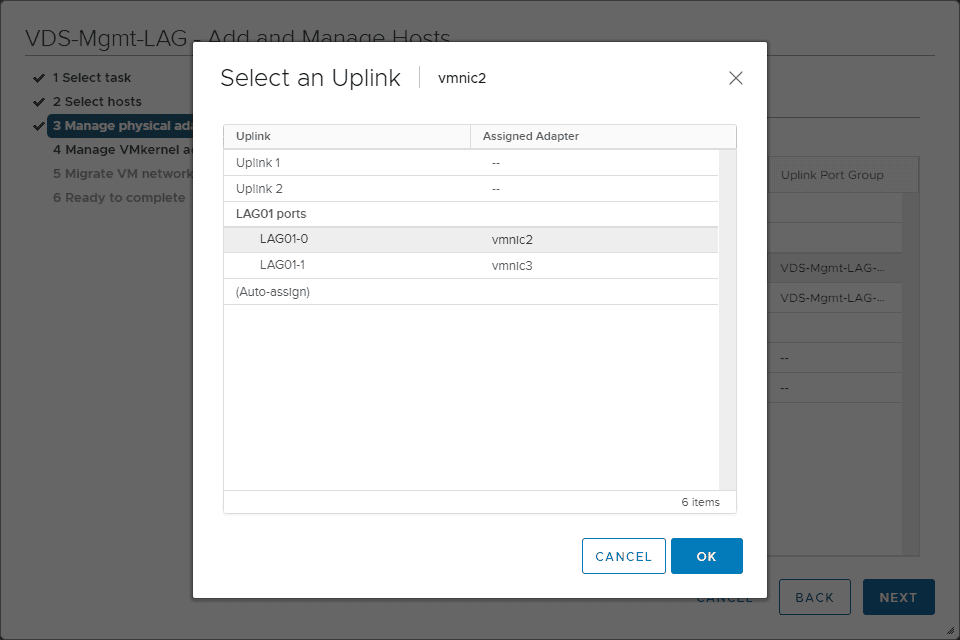Click the window resize grip icon
Viewport: 960px width, 640px height.
(951, 631)
